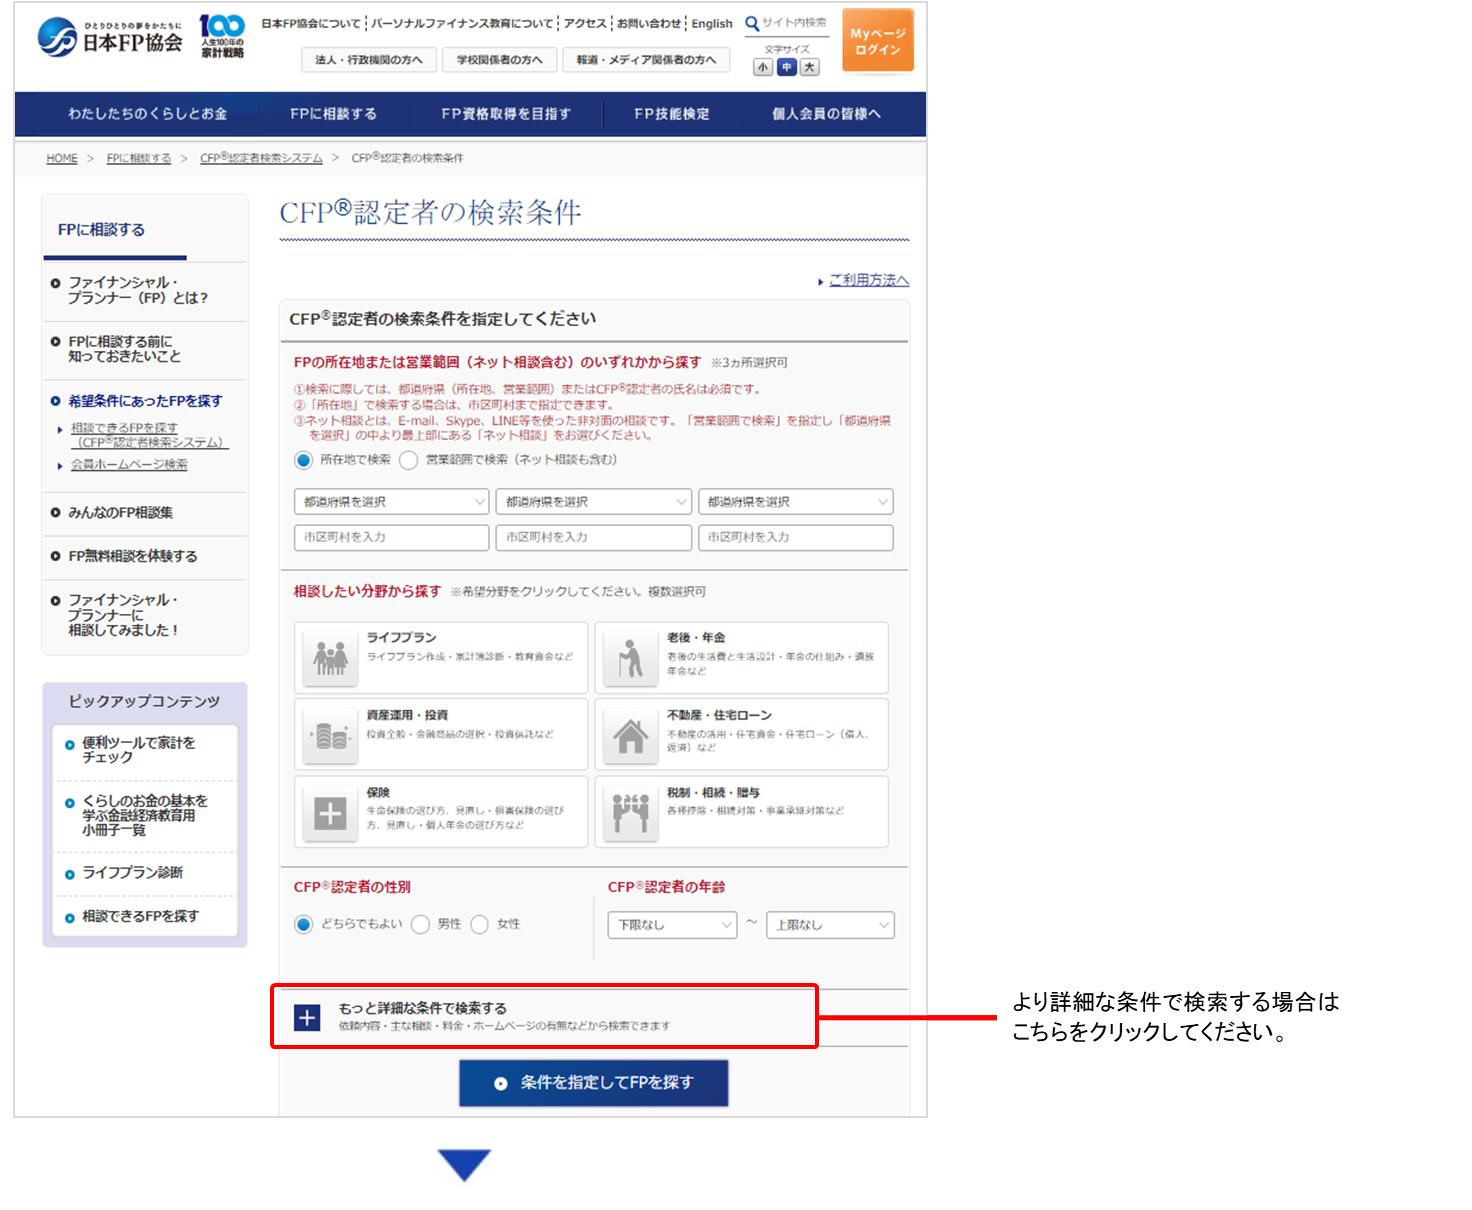Viewport: 1472px width, 1210px height.
Task: Open the ご利用方法へ link
Action: point(868,280)
